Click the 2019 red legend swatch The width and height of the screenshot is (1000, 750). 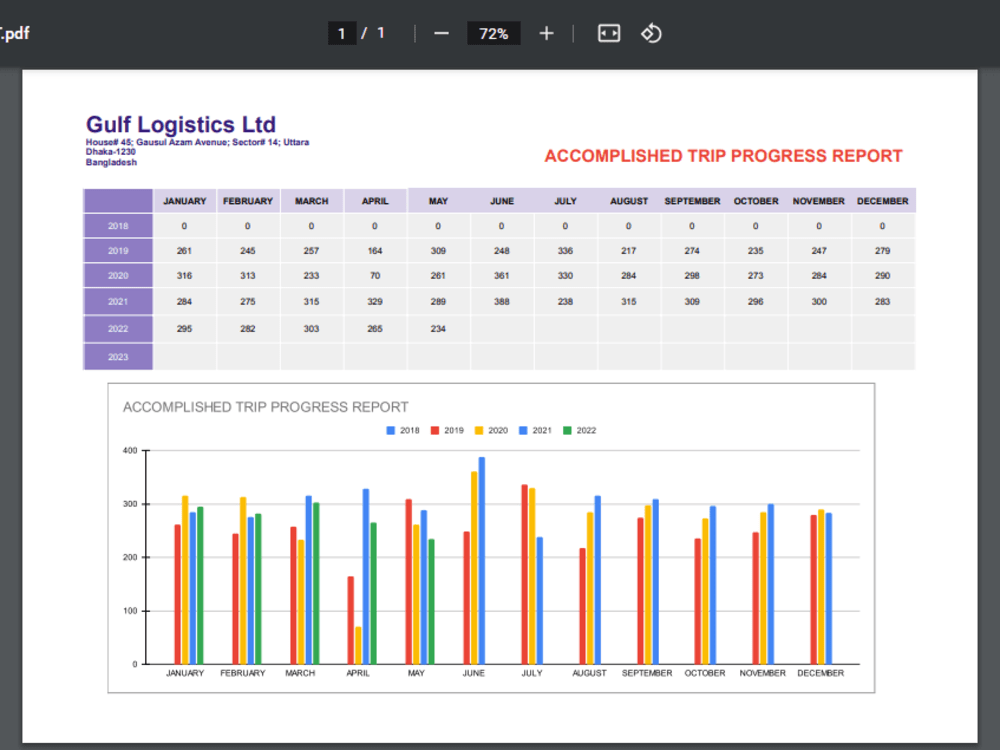point(435,430)
